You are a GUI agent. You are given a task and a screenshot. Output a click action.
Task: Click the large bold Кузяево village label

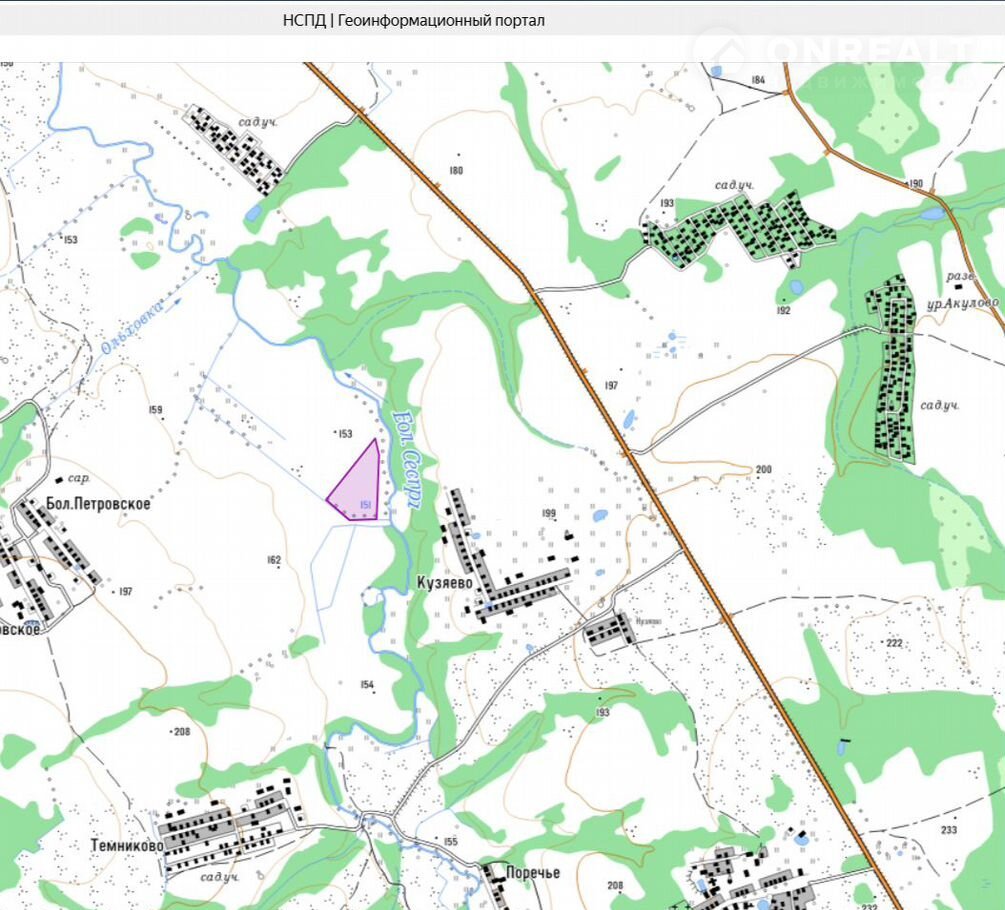click(x=444, y=582)
